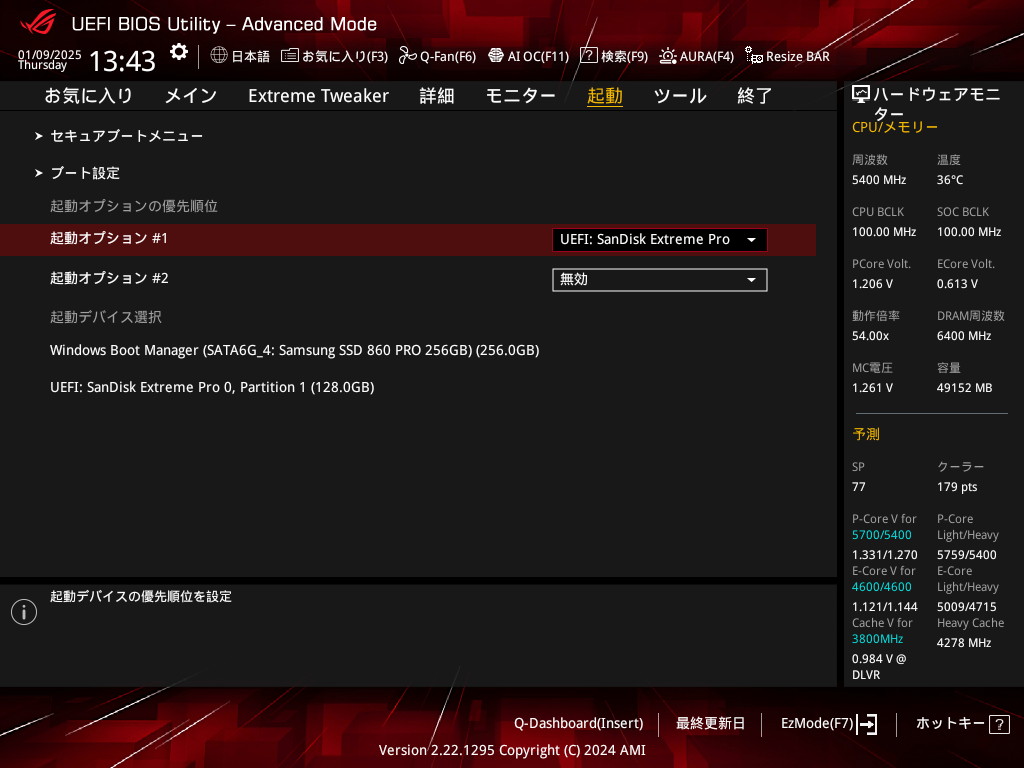
Task: Switch to Extreme Tweaker tab
Action: click(x=318, y=96)
